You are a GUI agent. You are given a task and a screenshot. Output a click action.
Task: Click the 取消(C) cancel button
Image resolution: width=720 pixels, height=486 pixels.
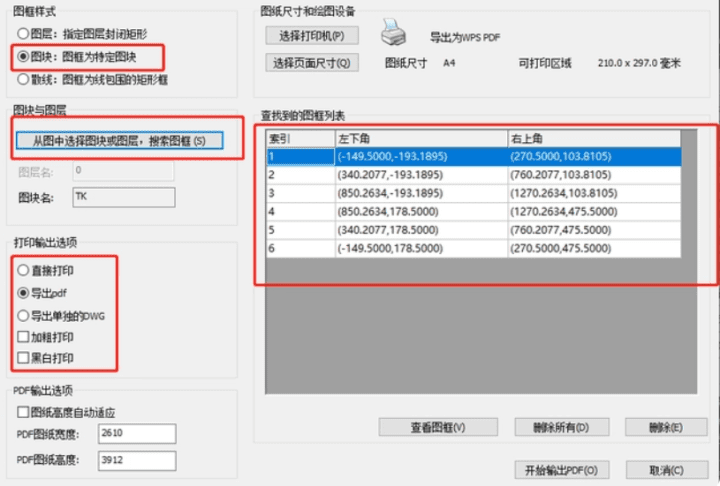point(665,469)
